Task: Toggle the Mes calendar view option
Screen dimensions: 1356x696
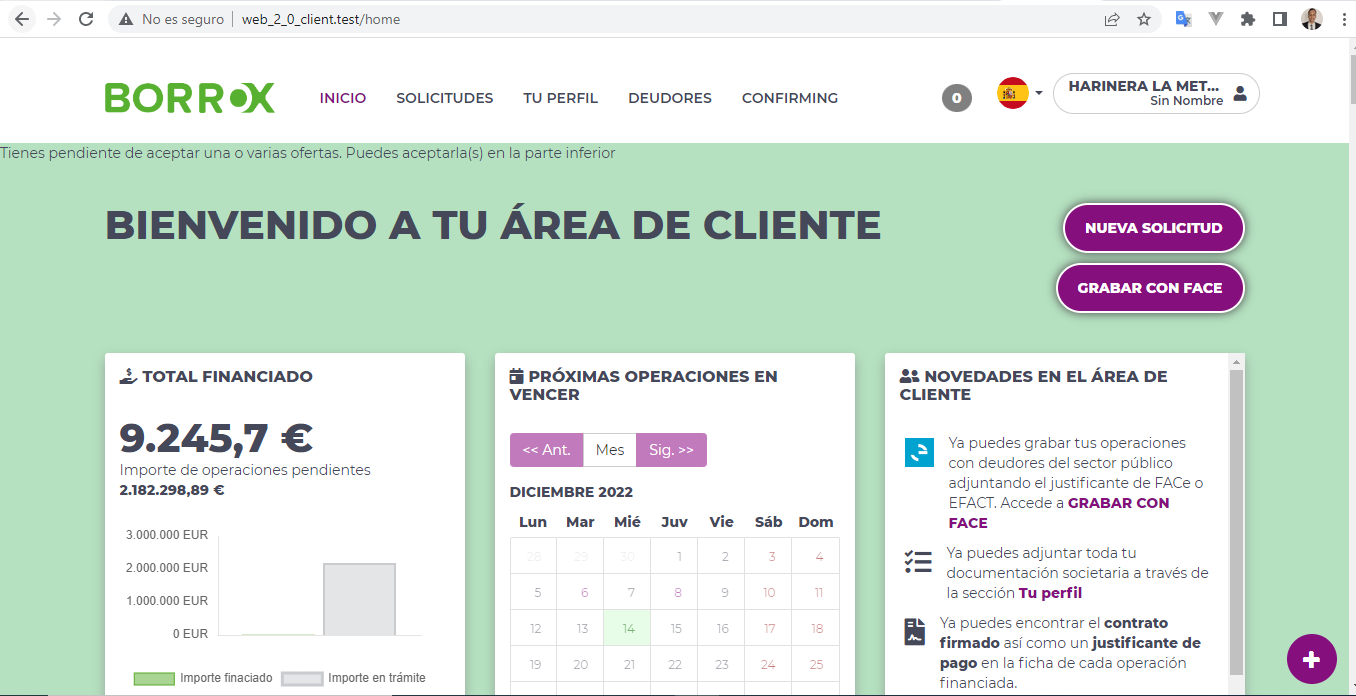Action: 610,449
